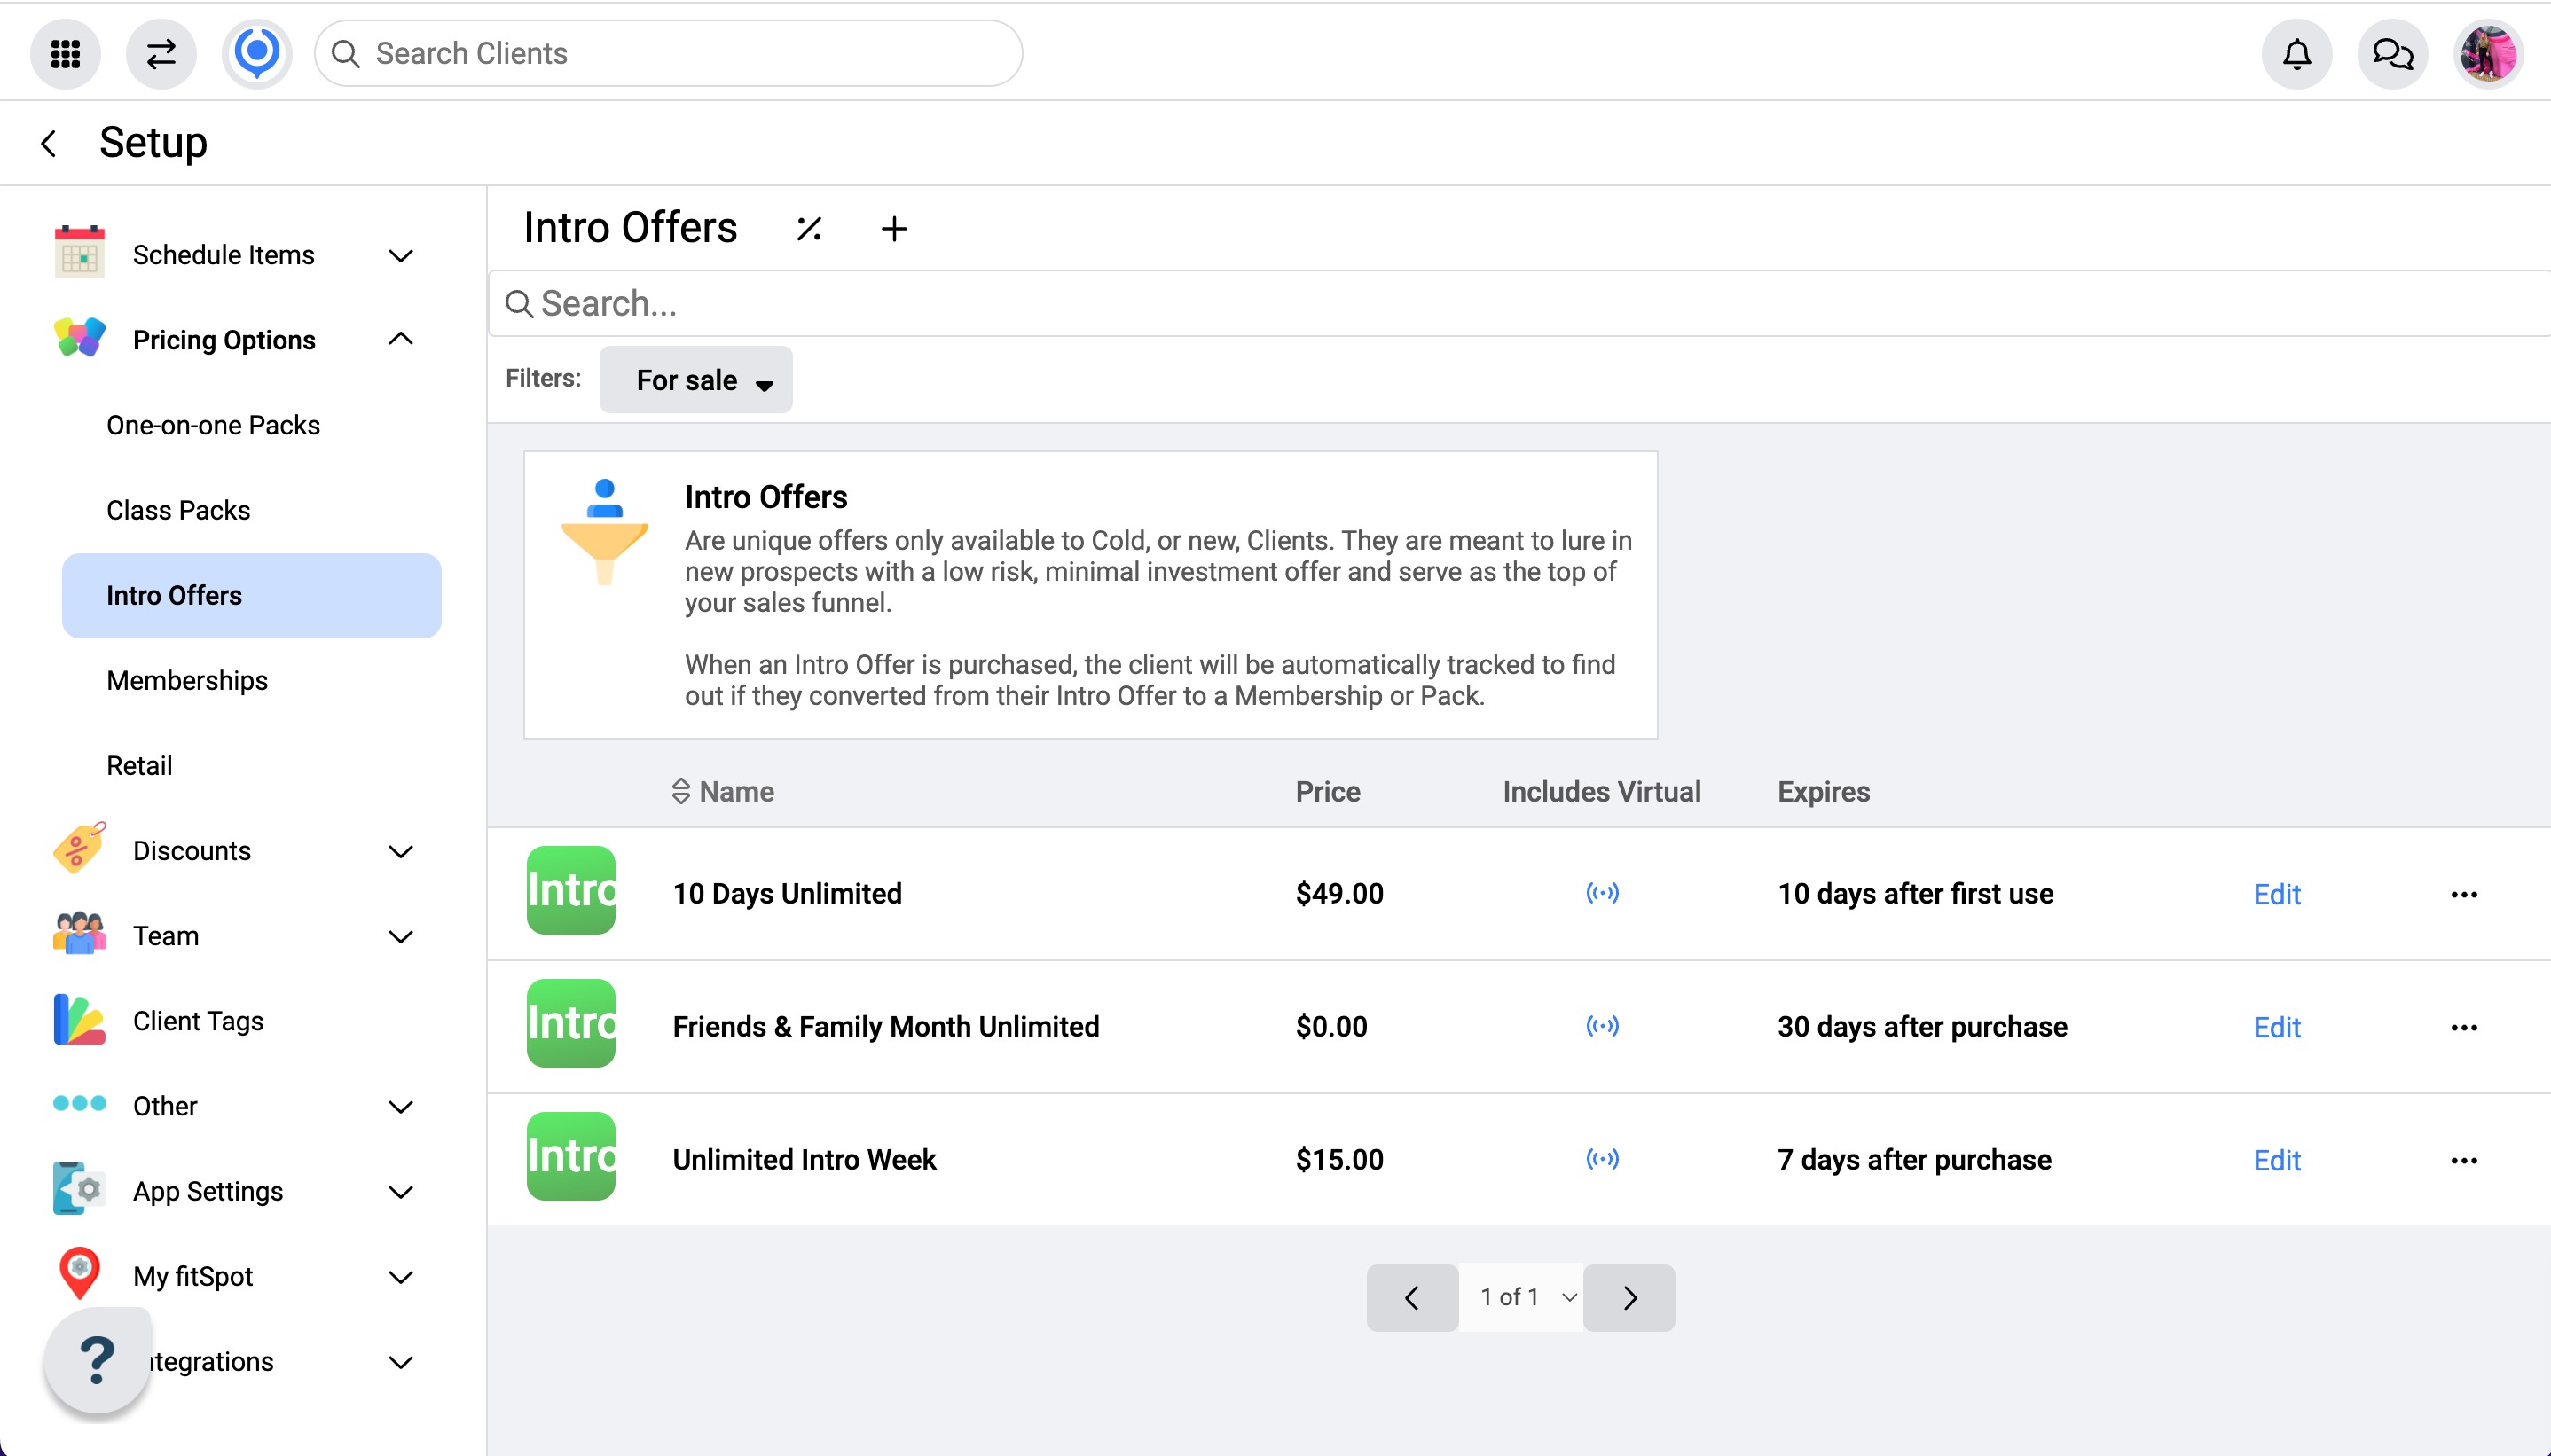Add a new intro offer with plus icon
This screenshot has height=1456, width=2551.
(x=894, y=229)
